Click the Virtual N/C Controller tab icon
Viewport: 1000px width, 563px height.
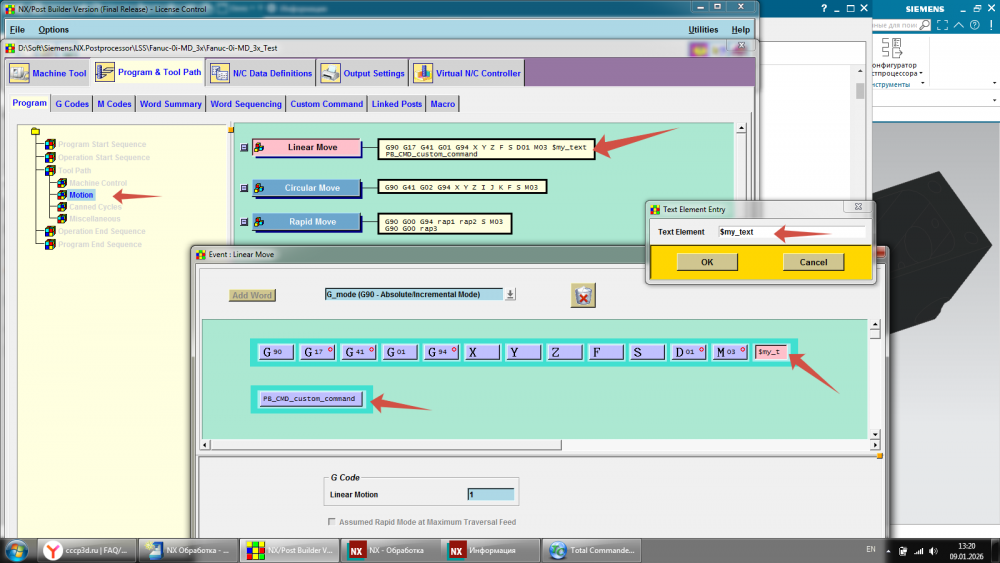pos(424,73)
